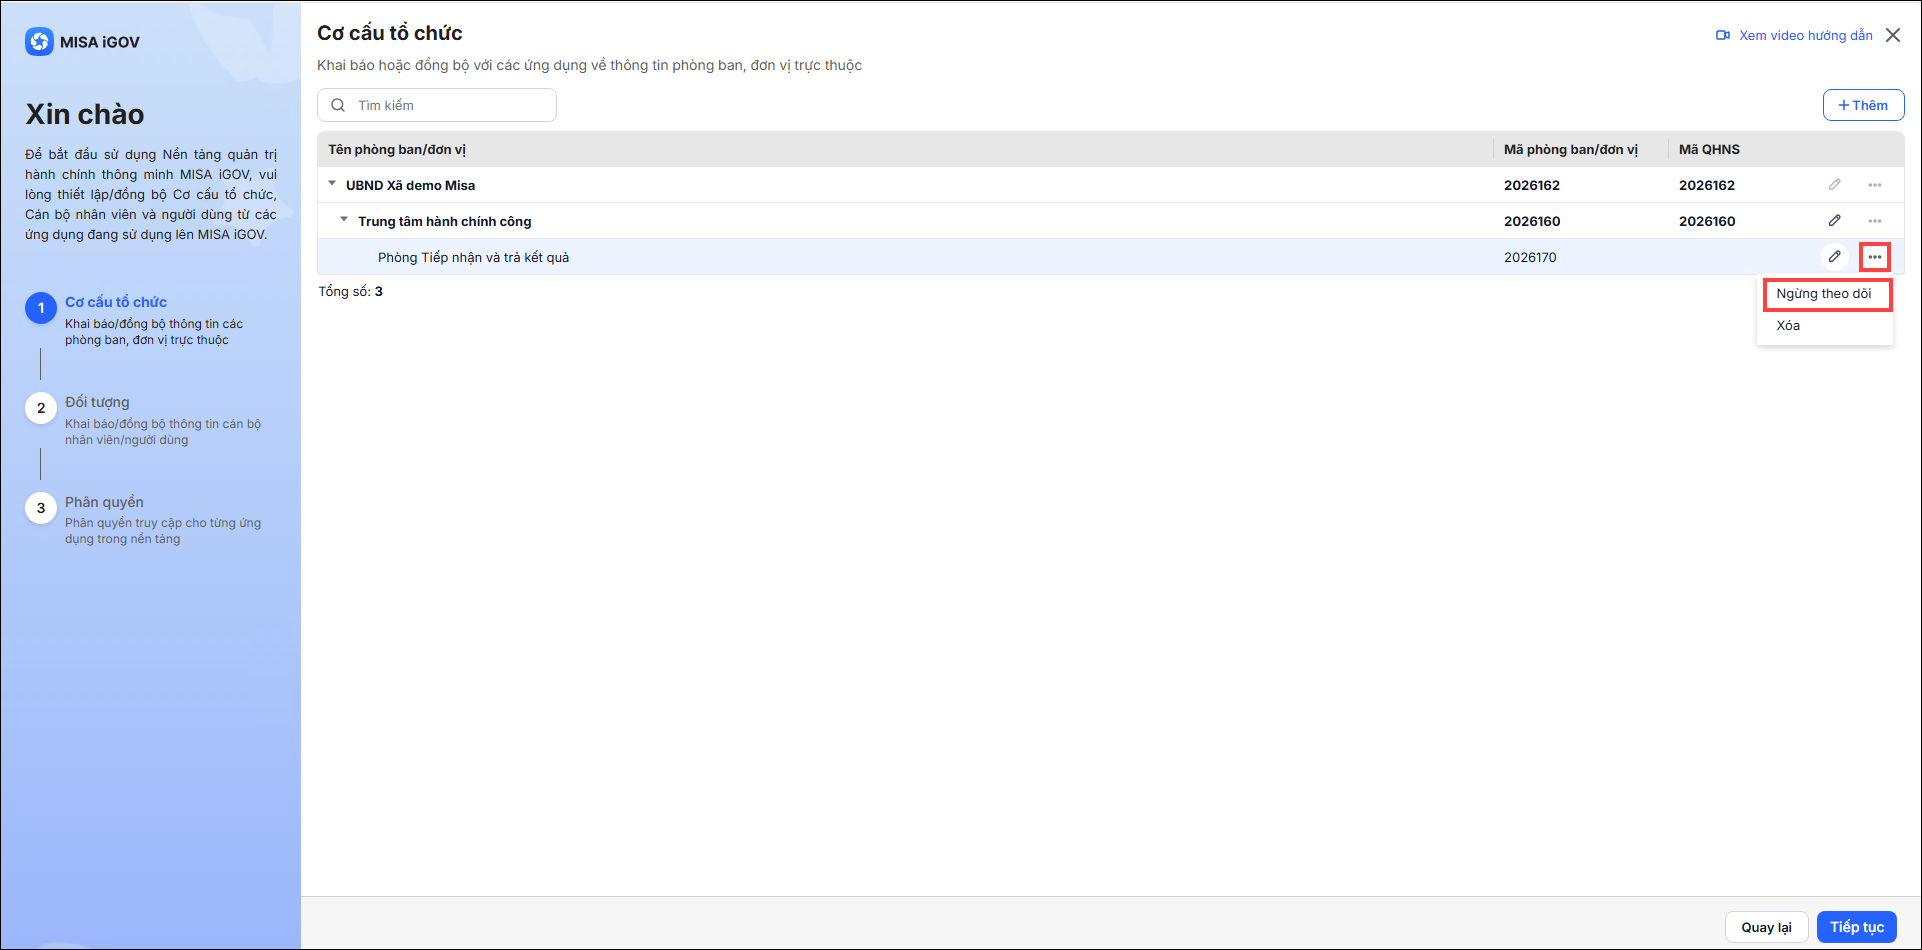Click department code 2026170

1530,258
